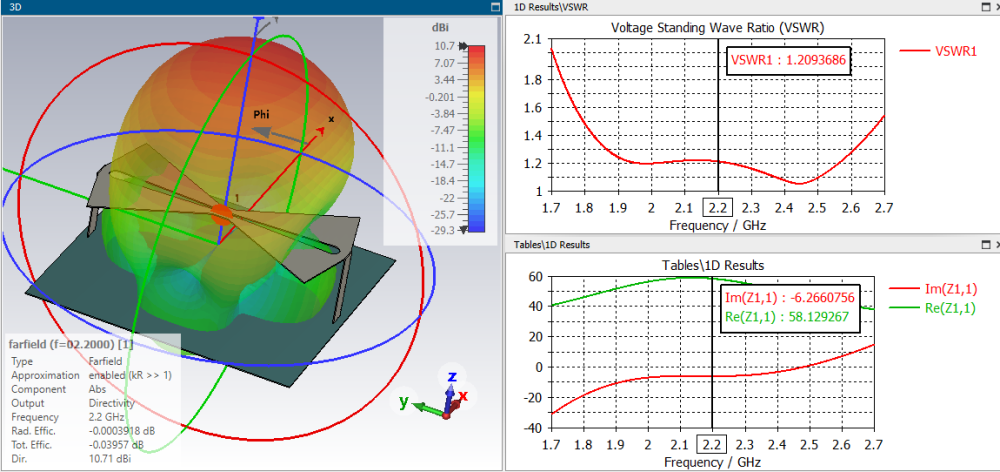Select the Re(Z1,1) legend entry

pyautogui.click(x=933, y=308)
